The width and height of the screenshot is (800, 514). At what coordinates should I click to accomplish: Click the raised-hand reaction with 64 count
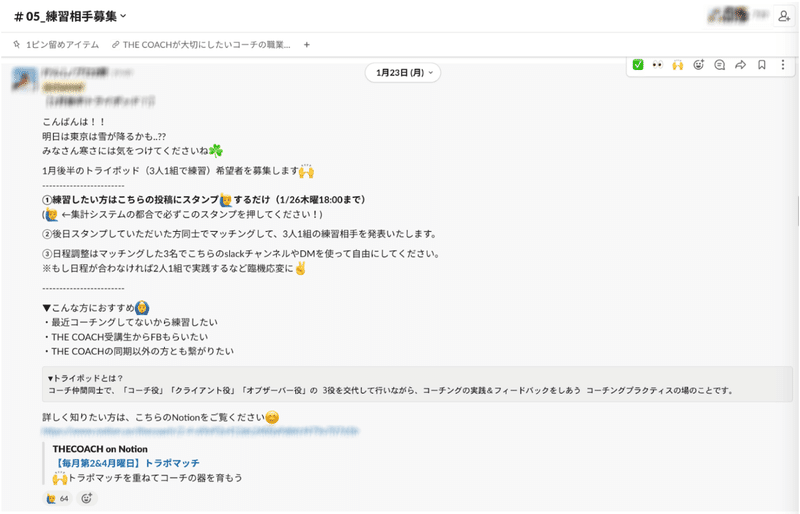[58, 499]
